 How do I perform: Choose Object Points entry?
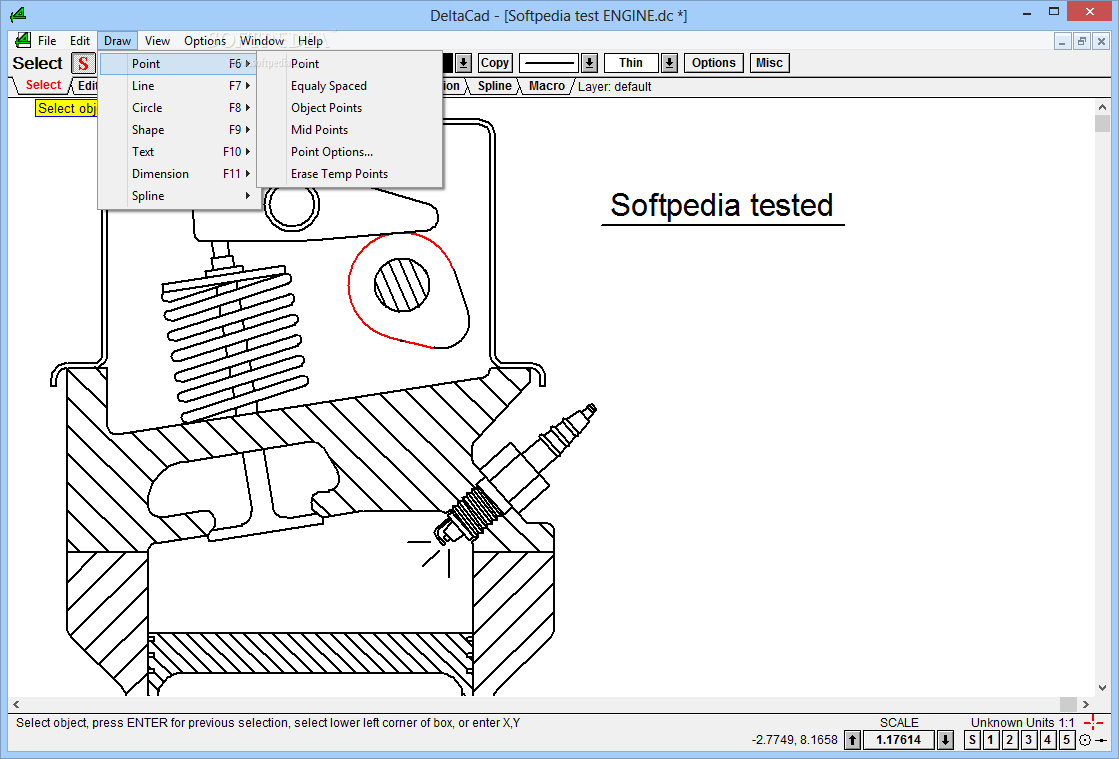pos(350,108)
